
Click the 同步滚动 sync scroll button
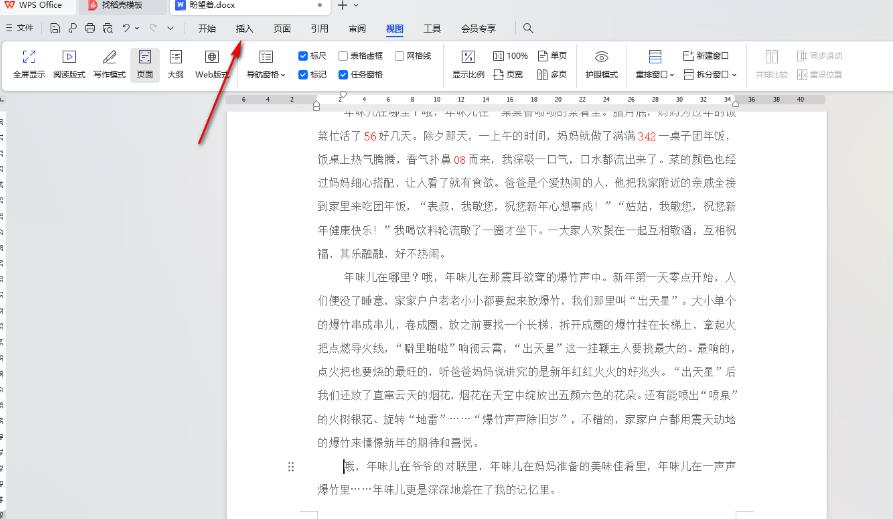(x=819, y=56)
